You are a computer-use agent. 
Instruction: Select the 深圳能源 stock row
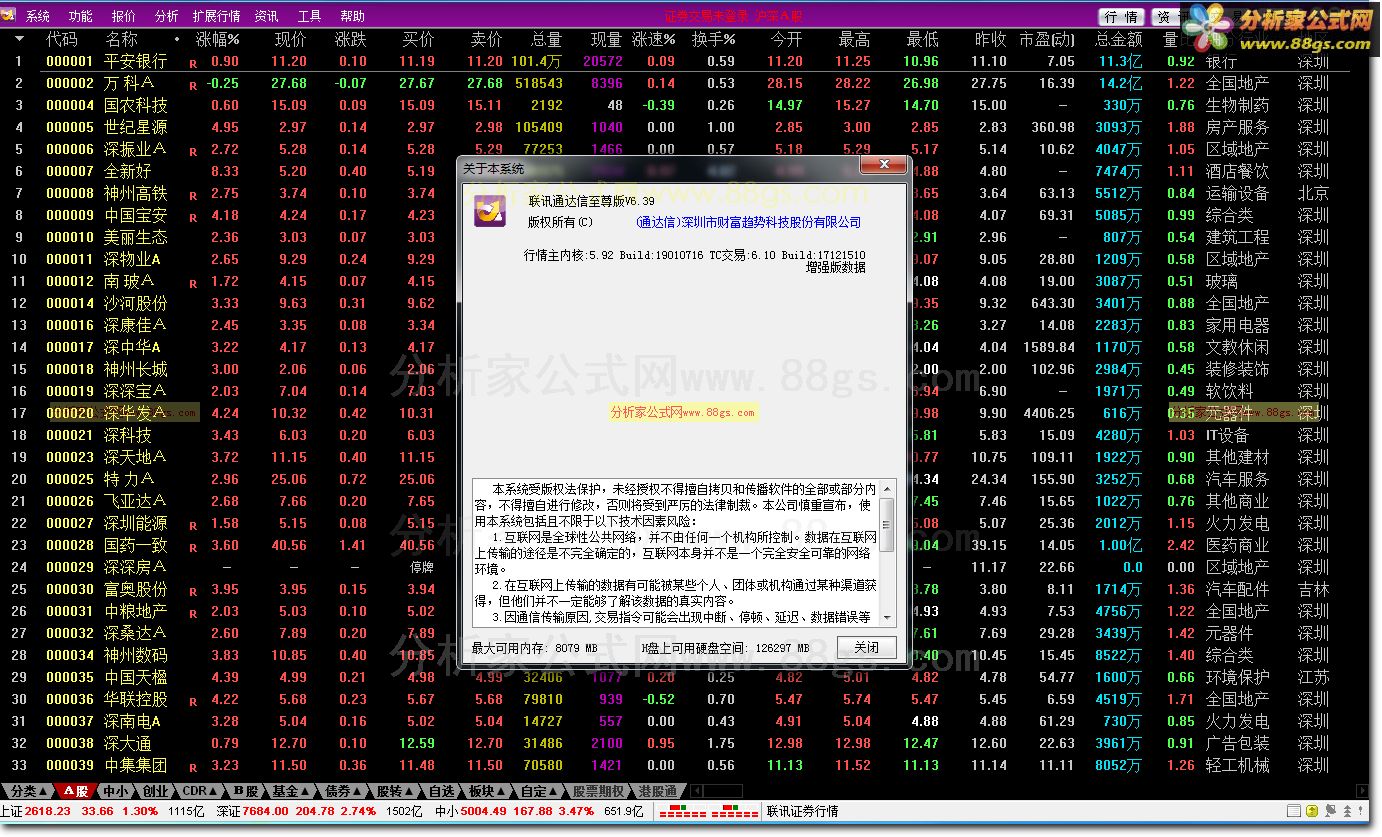point(675,523)
